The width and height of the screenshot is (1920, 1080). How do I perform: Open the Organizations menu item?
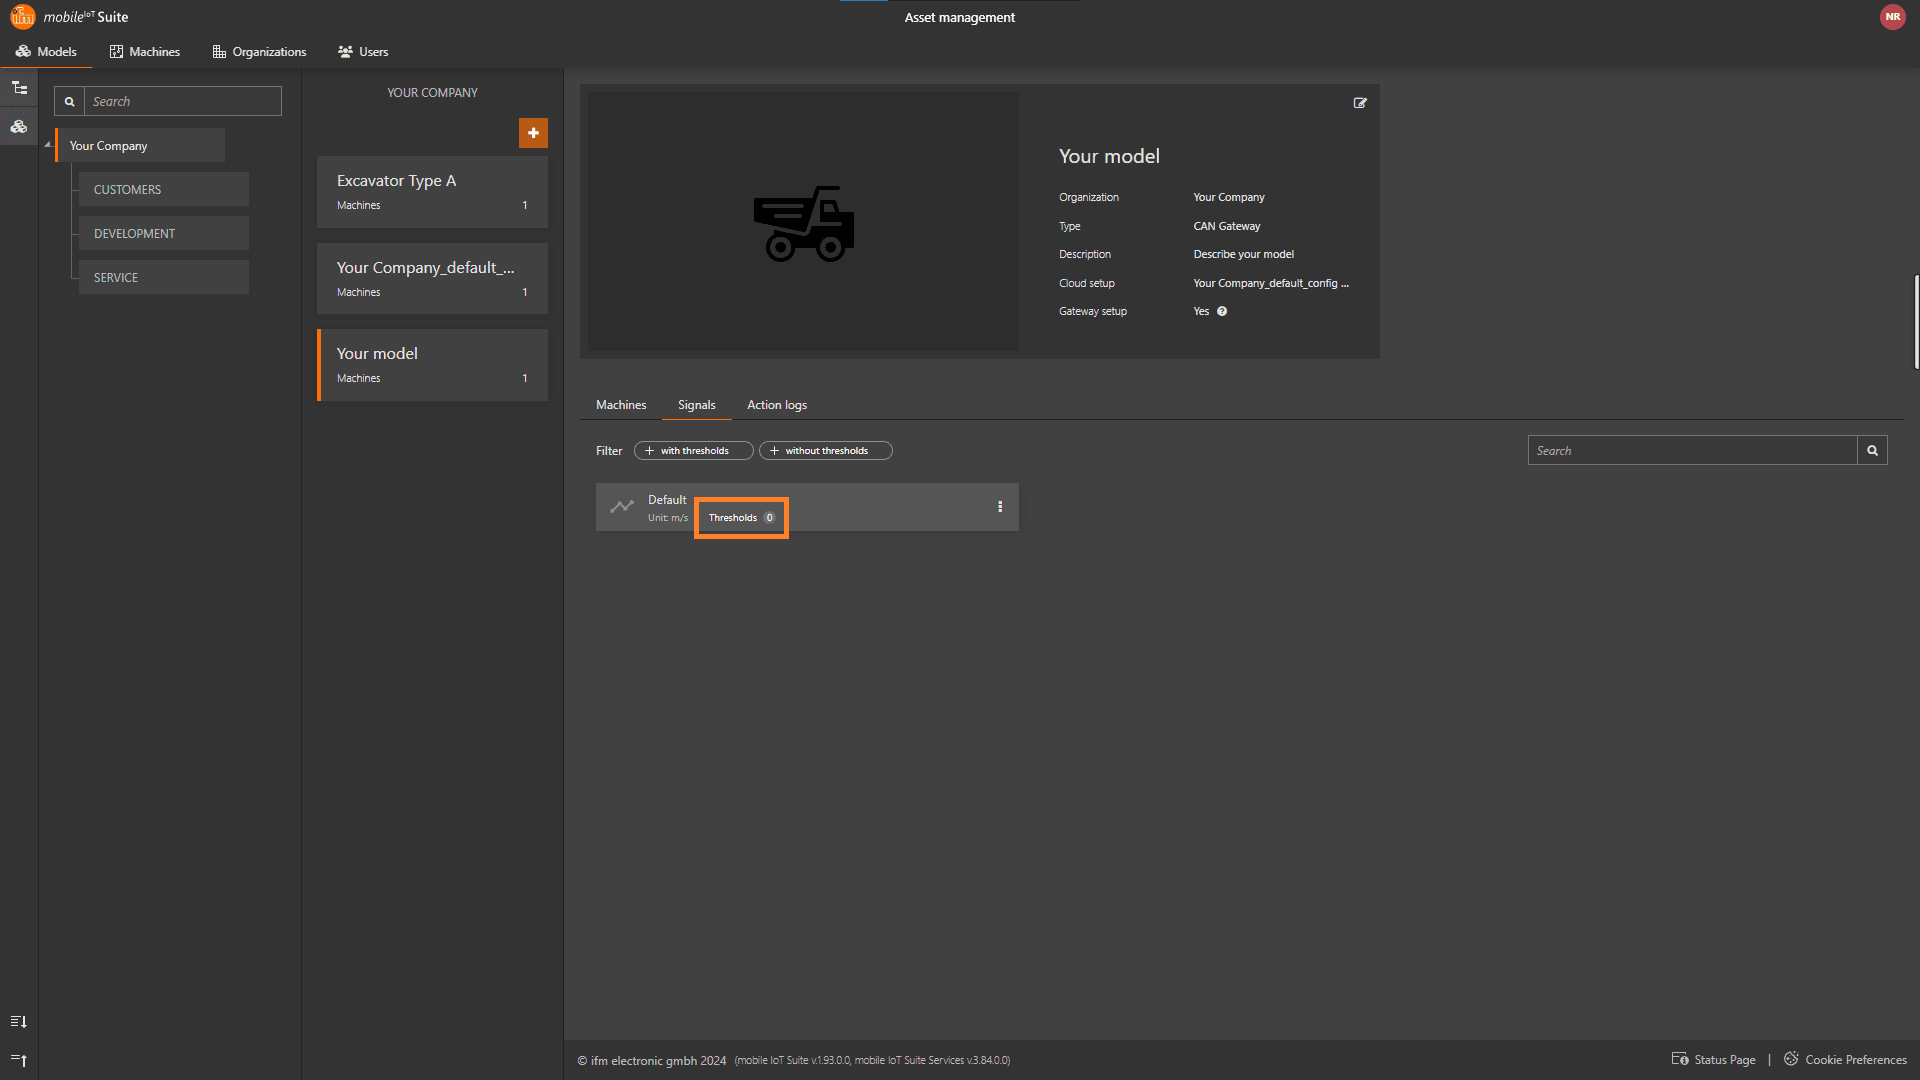[259, 52]
